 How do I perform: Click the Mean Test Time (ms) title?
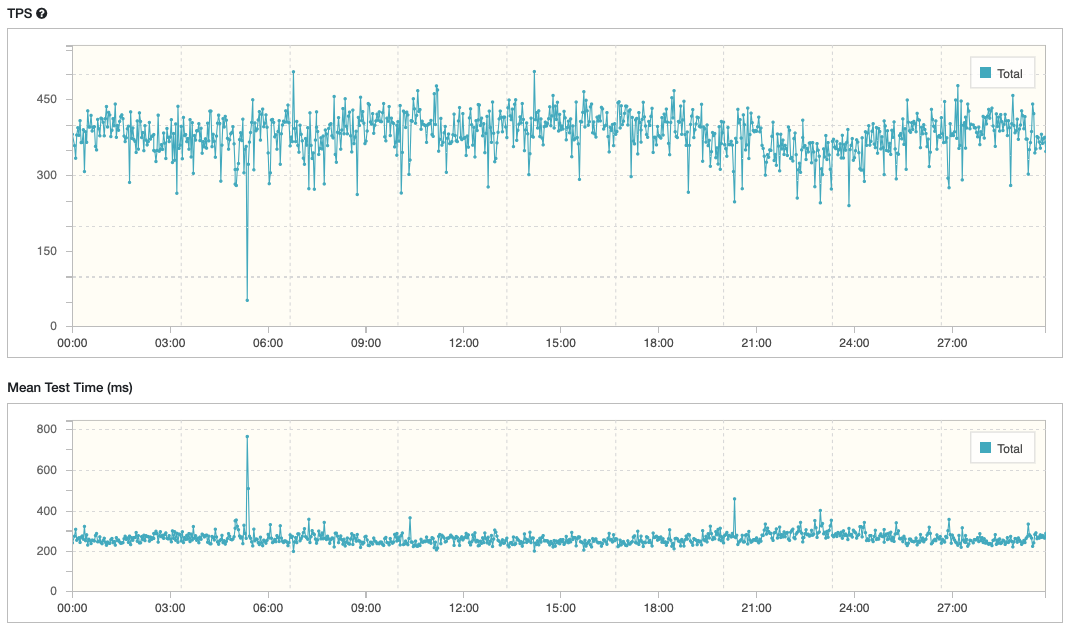[70, 387]
